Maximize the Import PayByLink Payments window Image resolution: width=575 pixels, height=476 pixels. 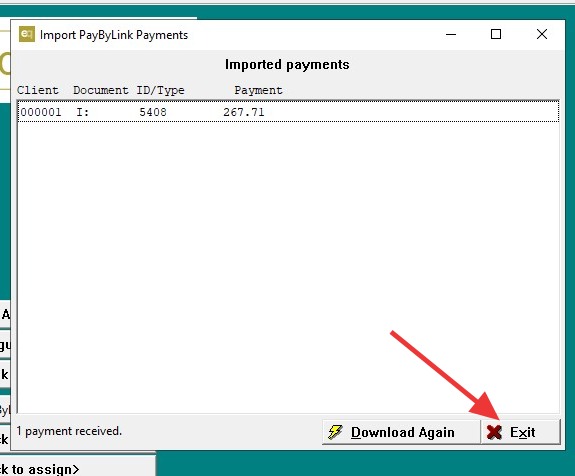coord(496,34)
